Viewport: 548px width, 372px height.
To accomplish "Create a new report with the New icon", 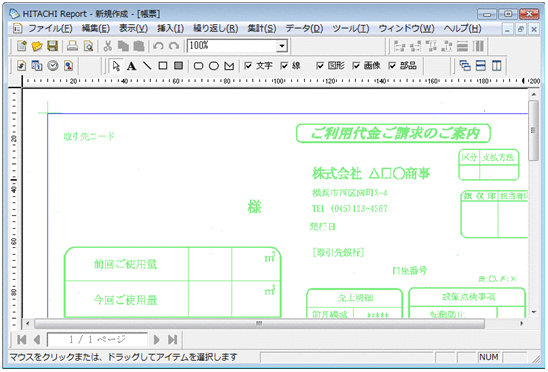I will (x=22, y=46).
